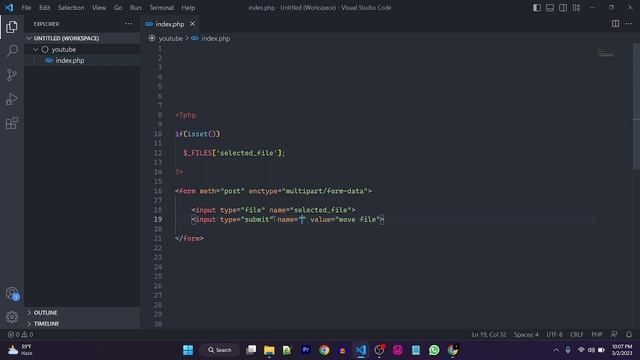Collapse the UNTITLED (WORKSPACE) section
Image resolution: width=640 pixels, height=360 pixels.
[x=82, y=38]
